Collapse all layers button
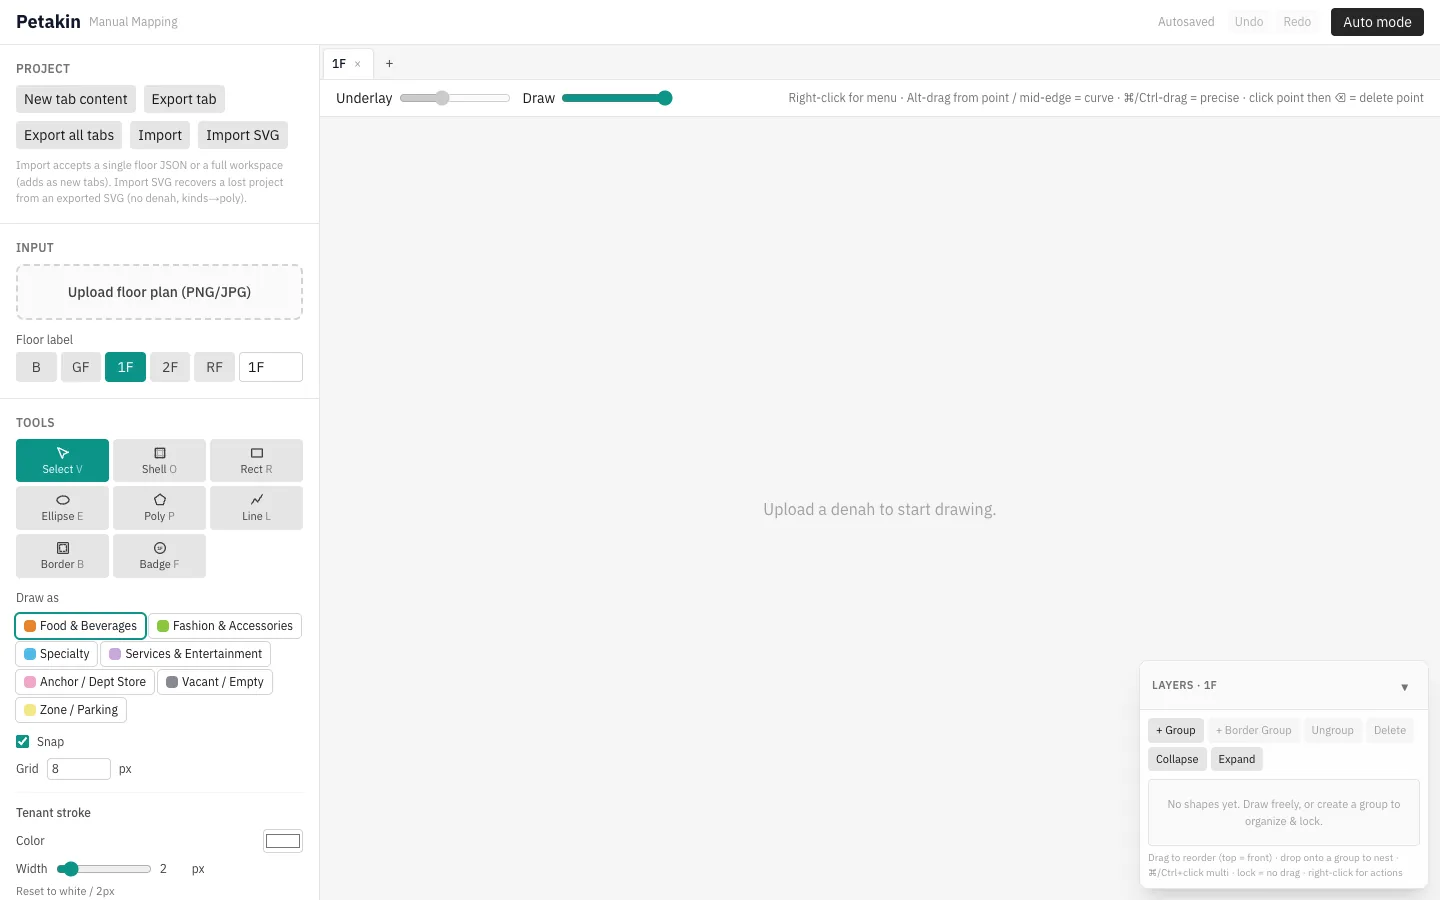The height and width of the screenshot is (900, 1440). pyautogui.click(x=1177, y=759)
